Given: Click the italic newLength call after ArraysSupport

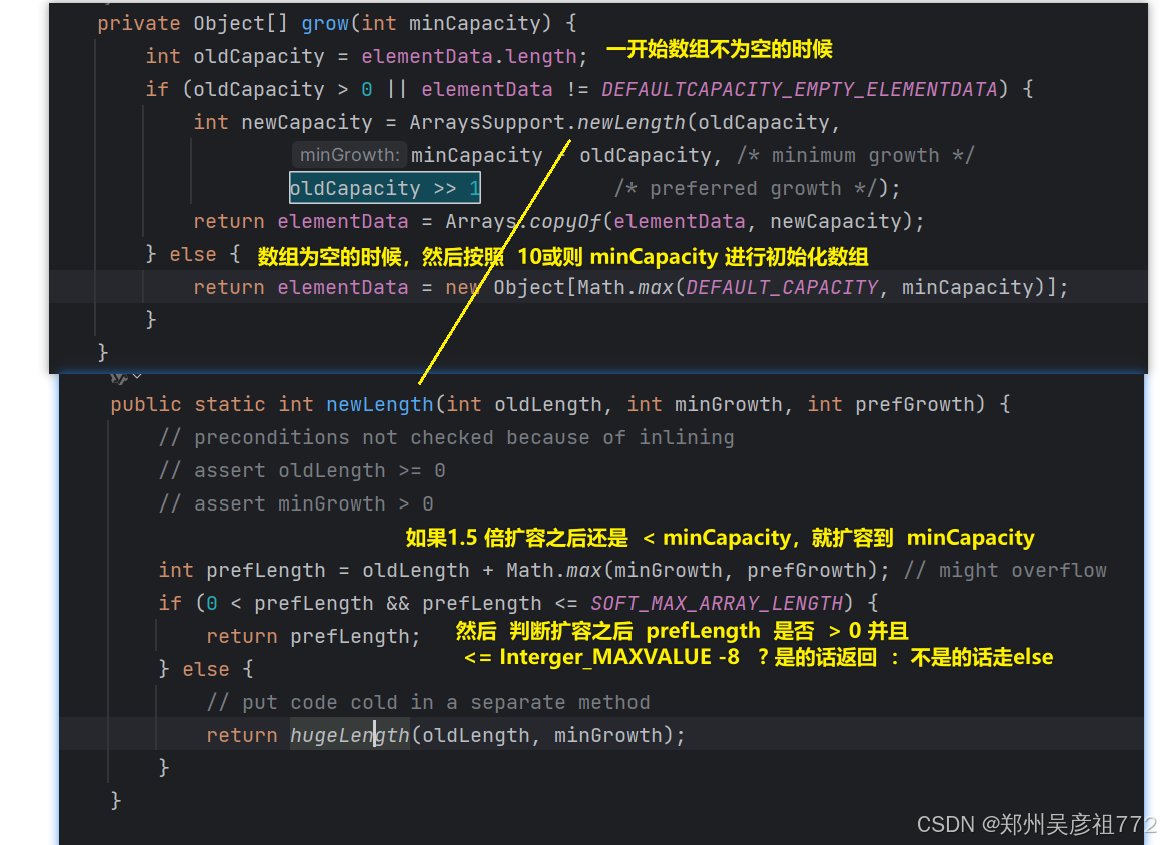Looking at the screenshot, I should point(631,122).
